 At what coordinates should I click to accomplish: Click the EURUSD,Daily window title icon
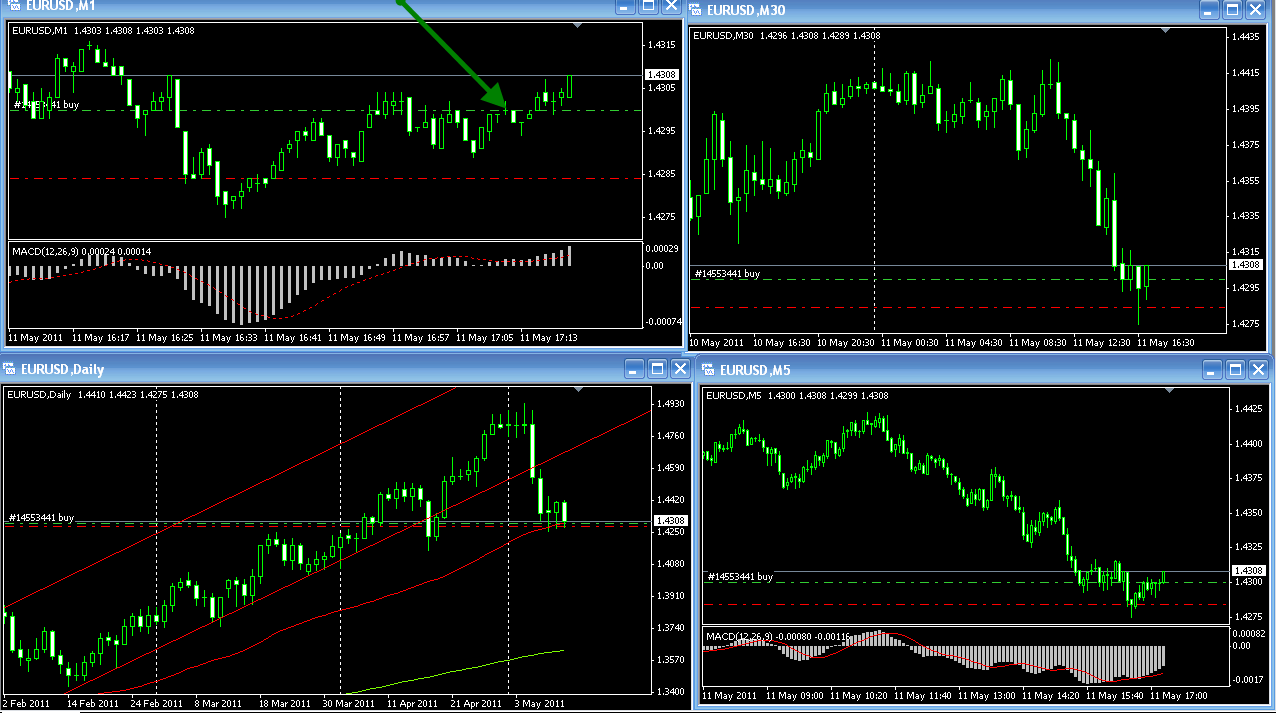[x=10, y=369]
